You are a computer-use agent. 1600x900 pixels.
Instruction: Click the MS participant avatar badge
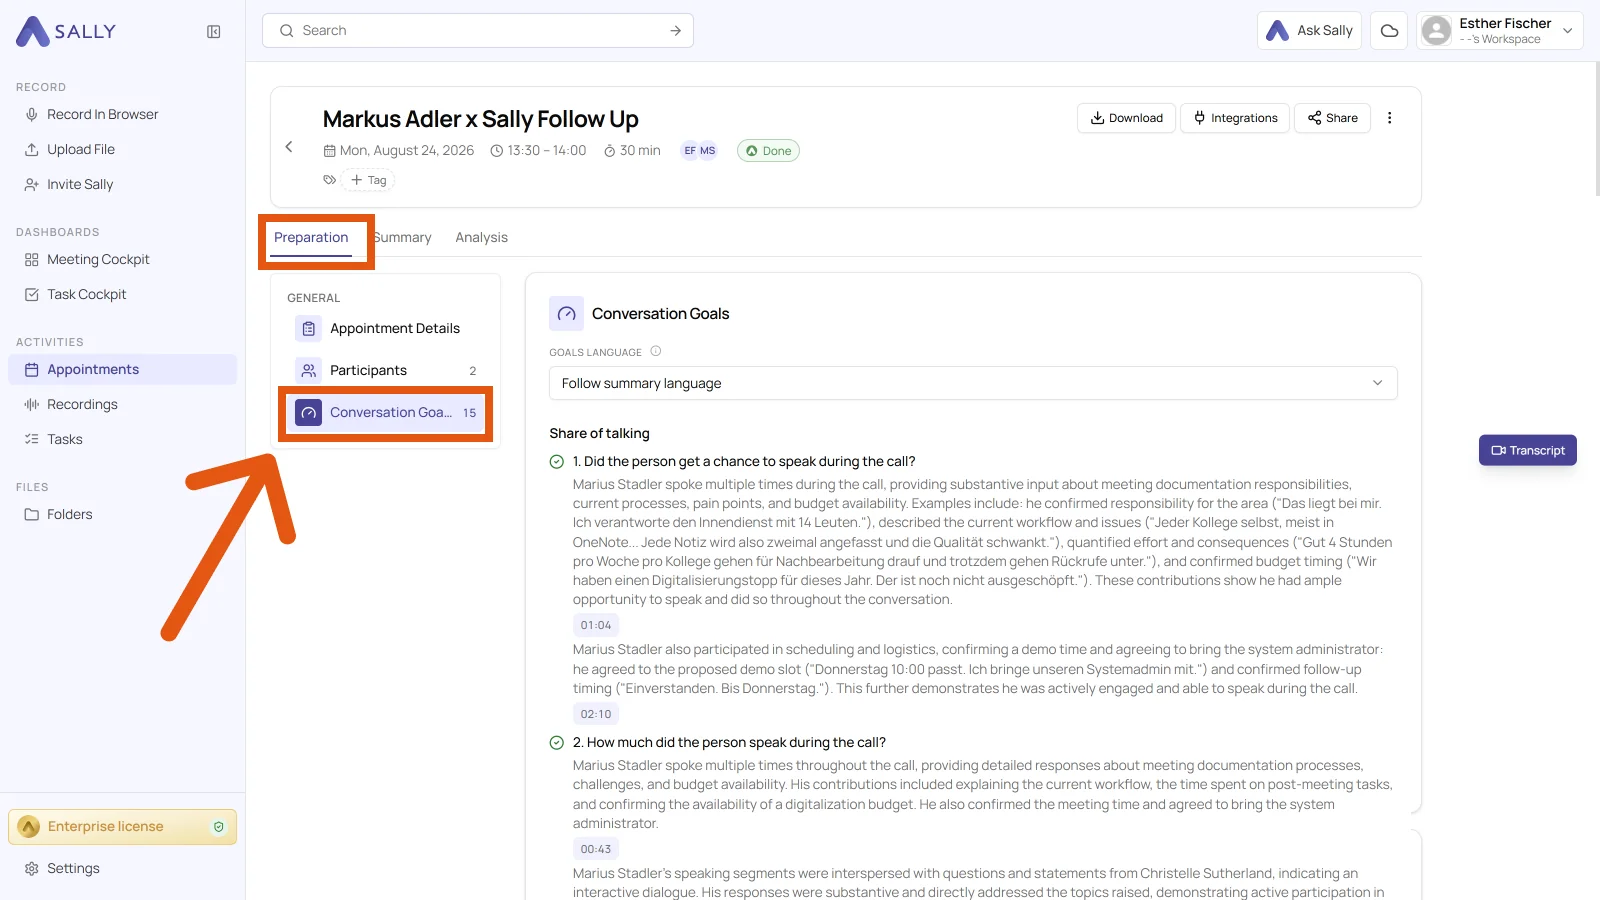pyautogui.click(x=708, y=151)
